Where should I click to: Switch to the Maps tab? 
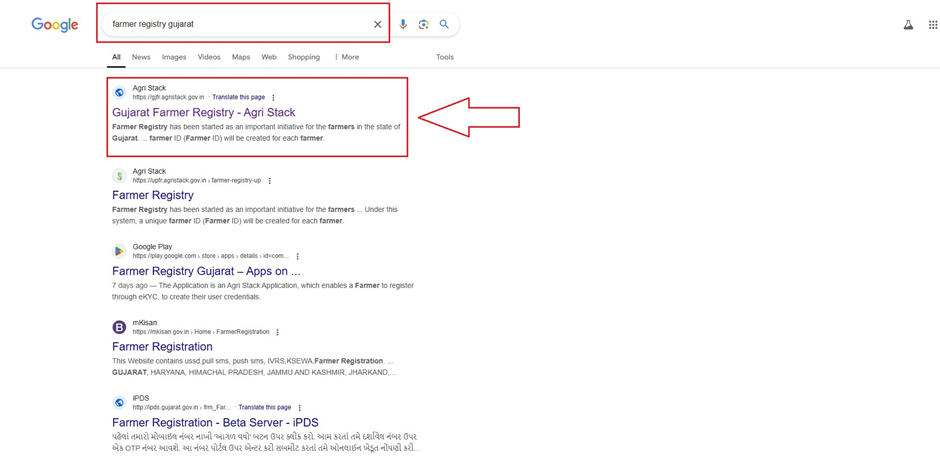pyautogui.click(x=241, y=57)
